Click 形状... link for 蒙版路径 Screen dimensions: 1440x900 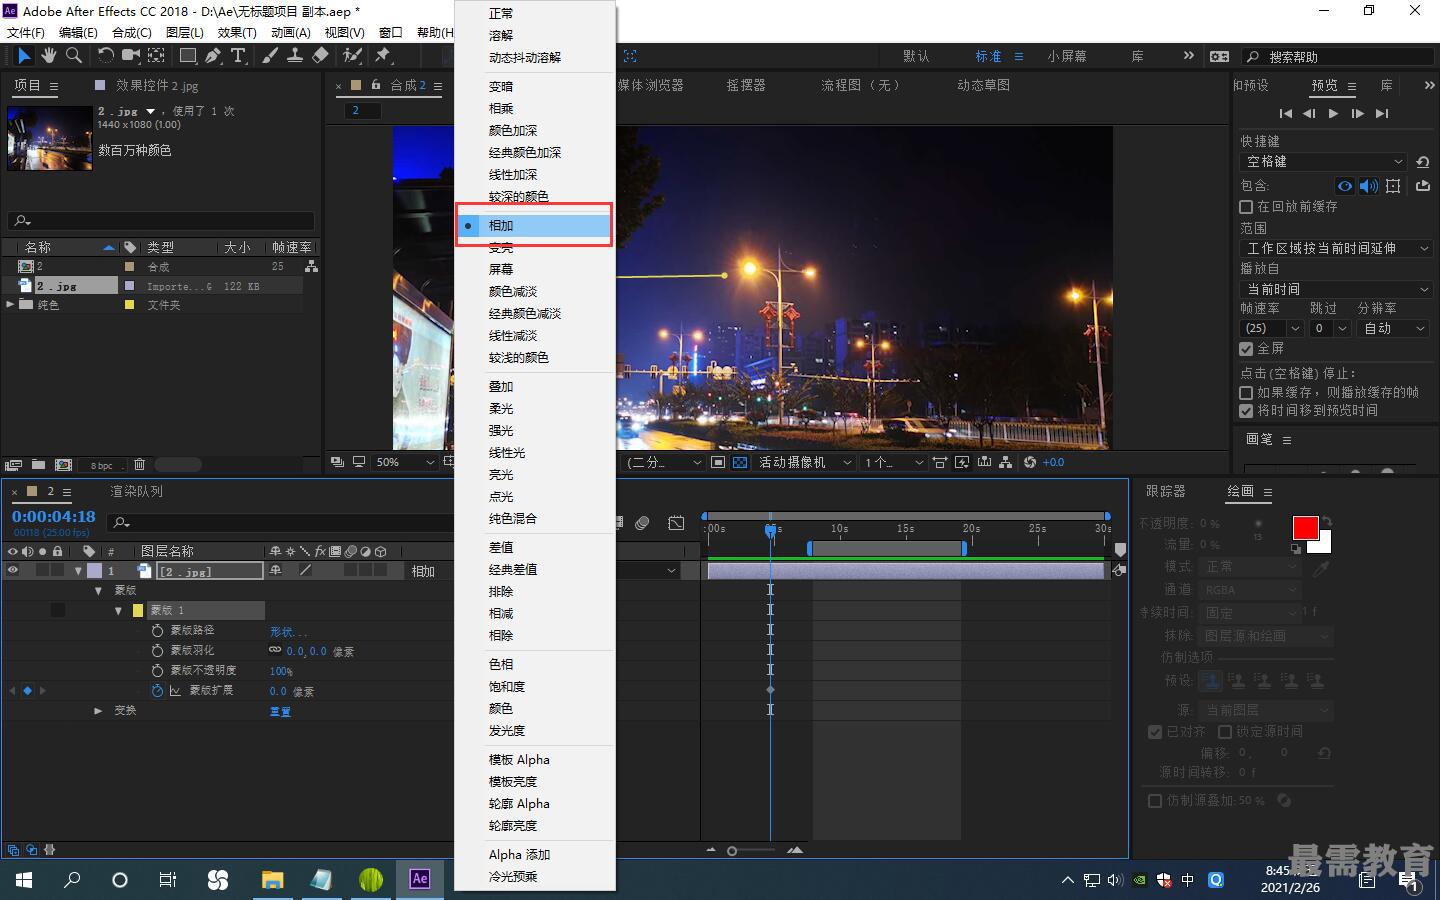coord(288,631)
